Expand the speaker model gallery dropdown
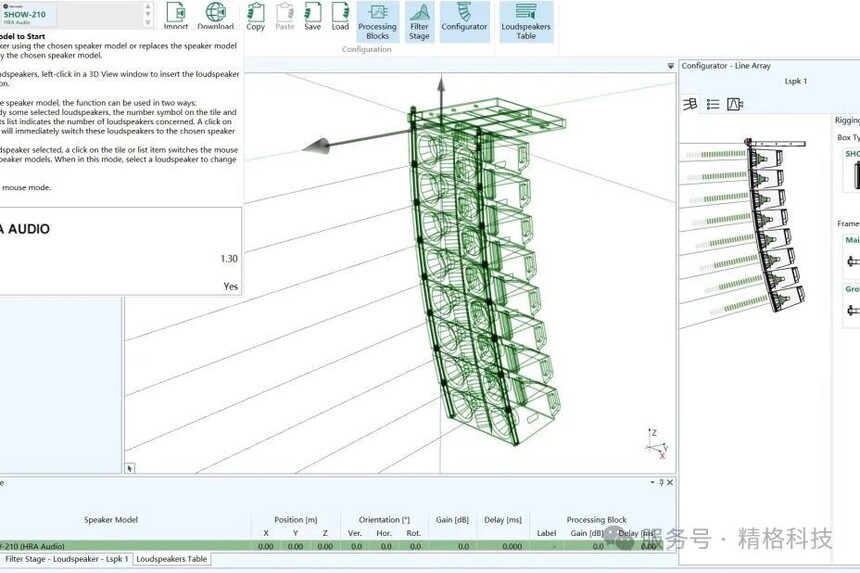This screenshot has width=860, height=573. [148, 23]
